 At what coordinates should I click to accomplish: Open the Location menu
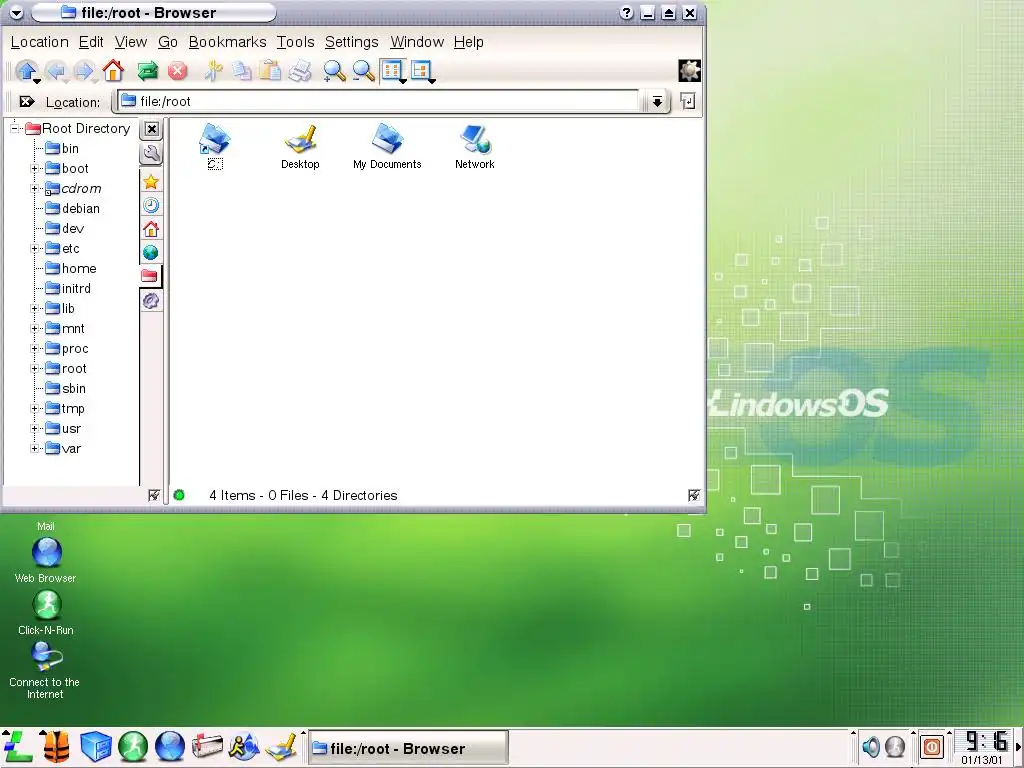click(x=39, y=42)
